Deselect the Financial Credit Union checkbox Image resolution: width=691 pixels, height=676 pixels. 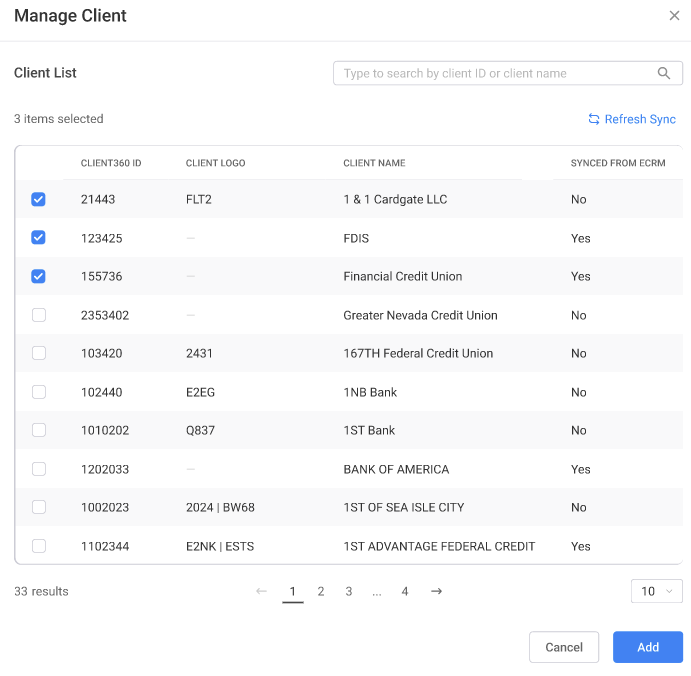pyautogui.click(x=39, y=276)
